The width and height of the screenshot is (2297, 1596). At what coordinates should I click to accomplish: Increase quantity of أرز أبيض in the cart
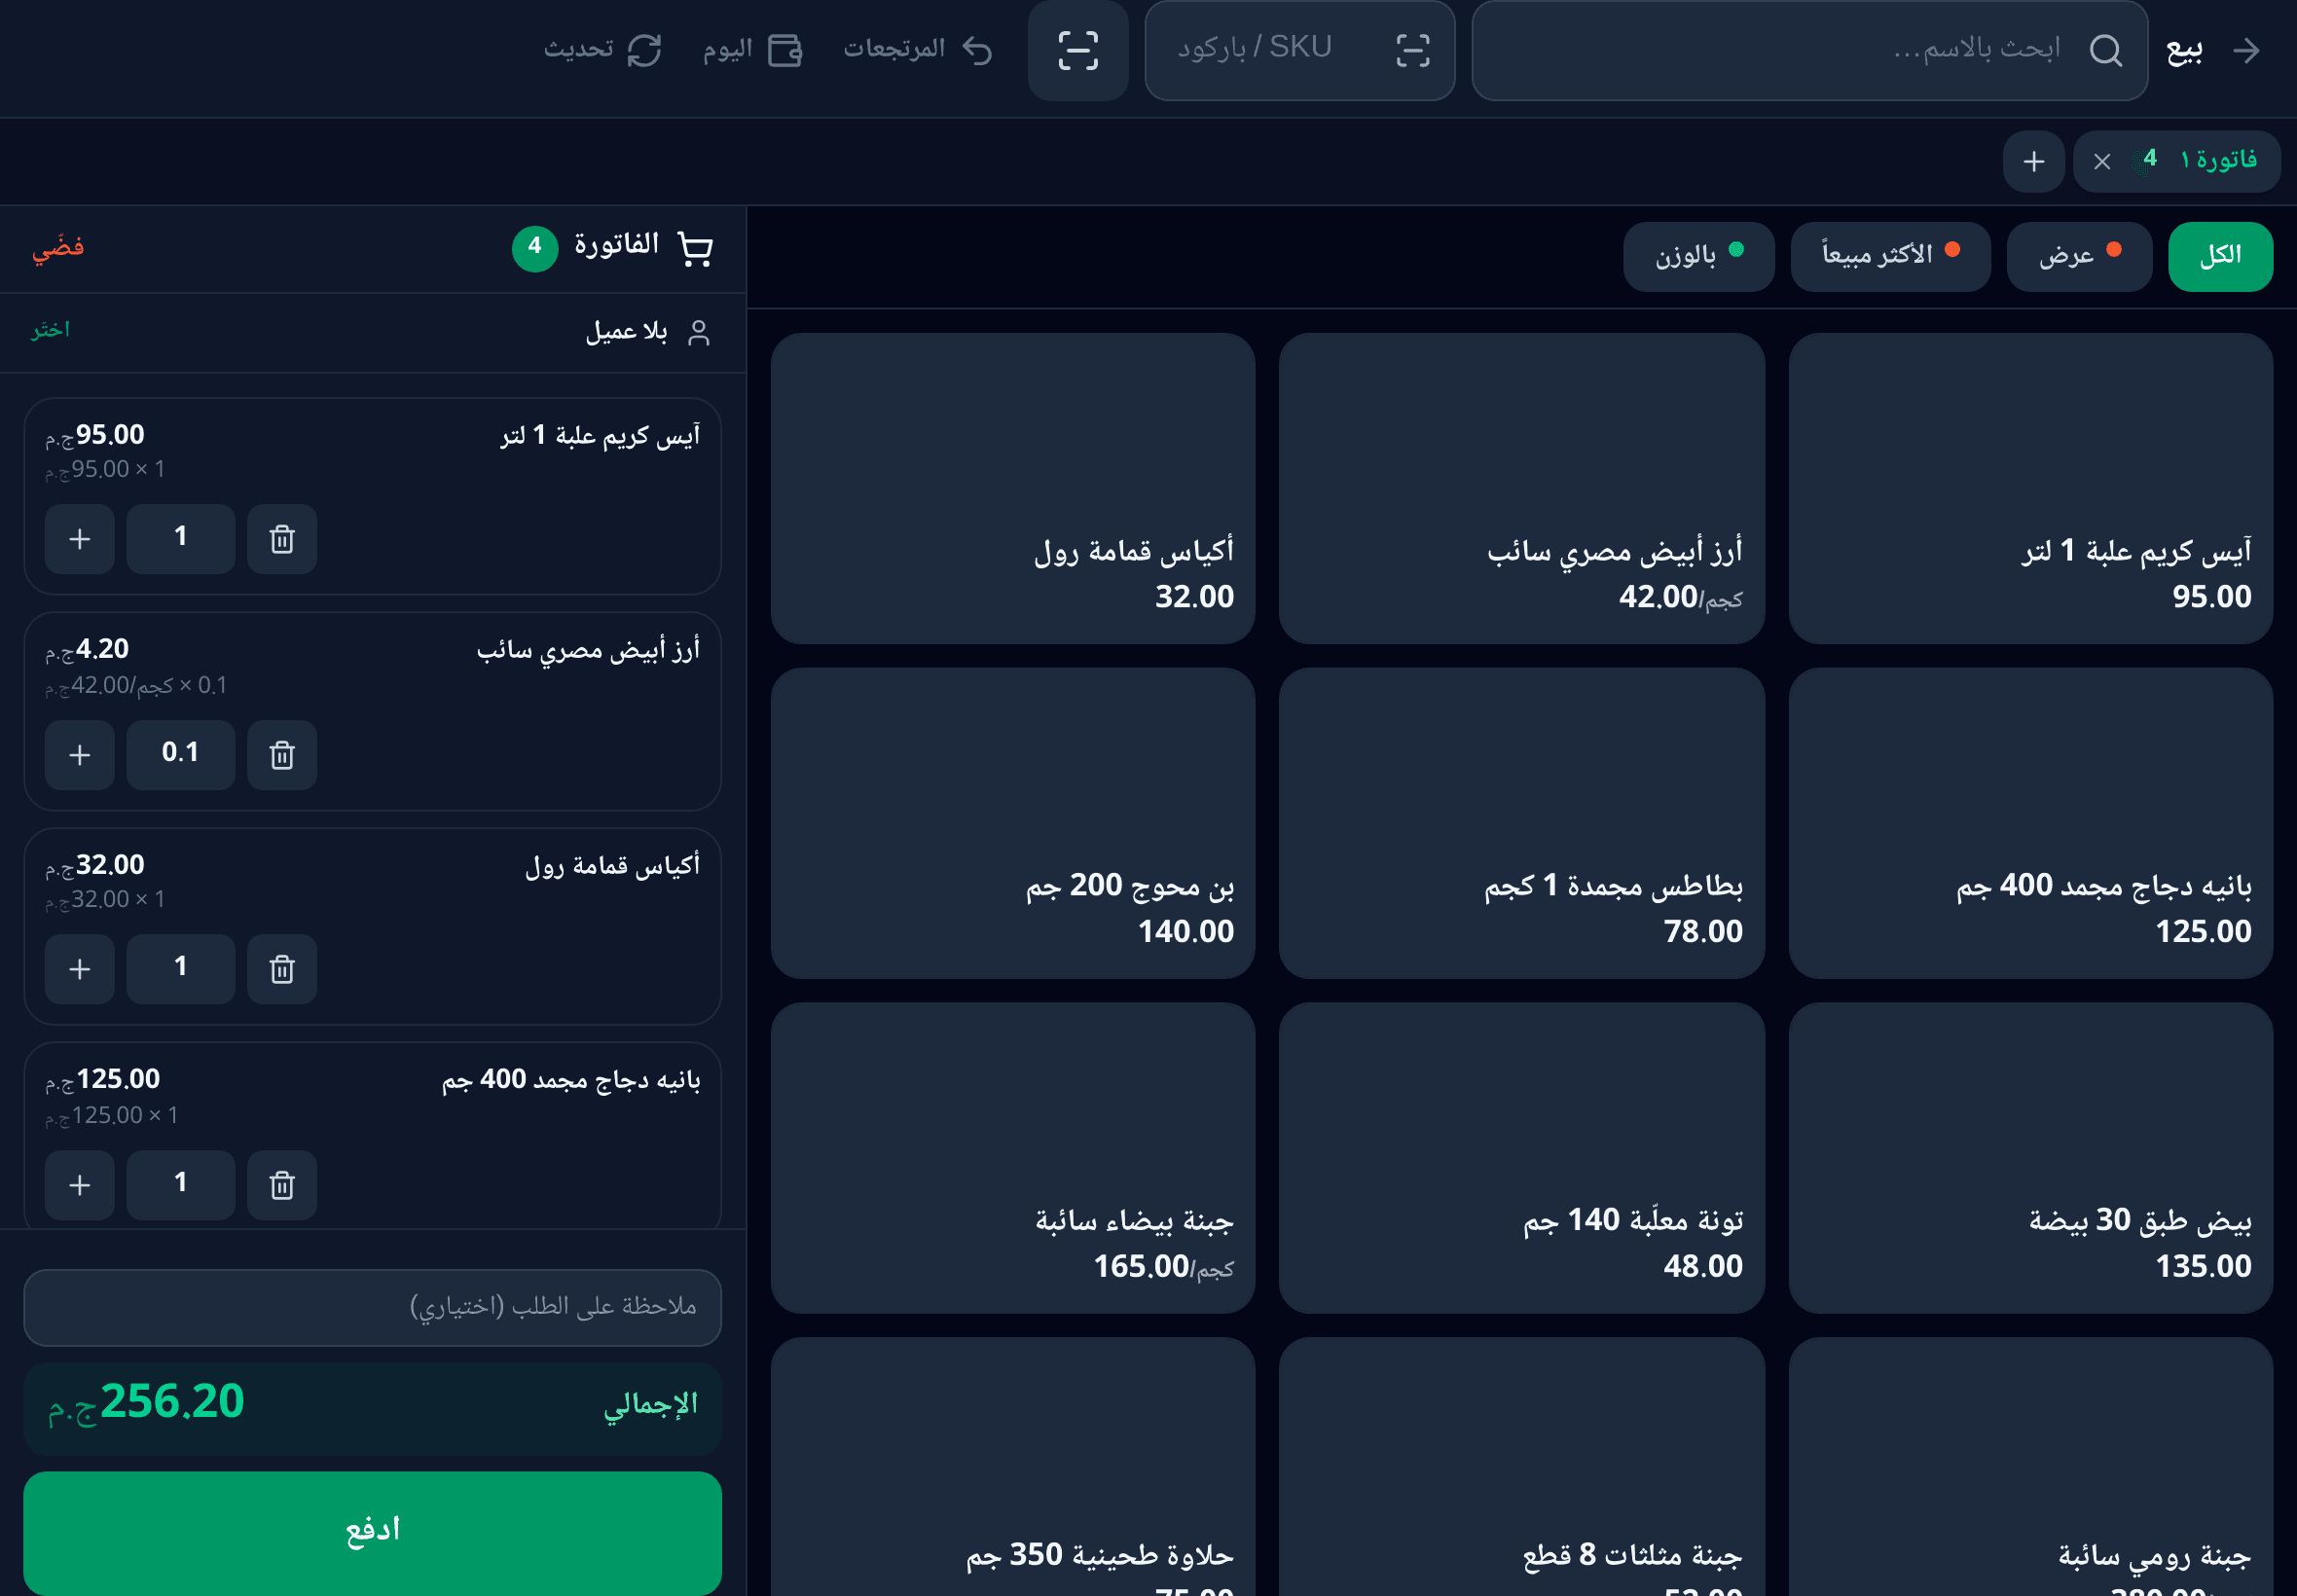coord(80,755)
